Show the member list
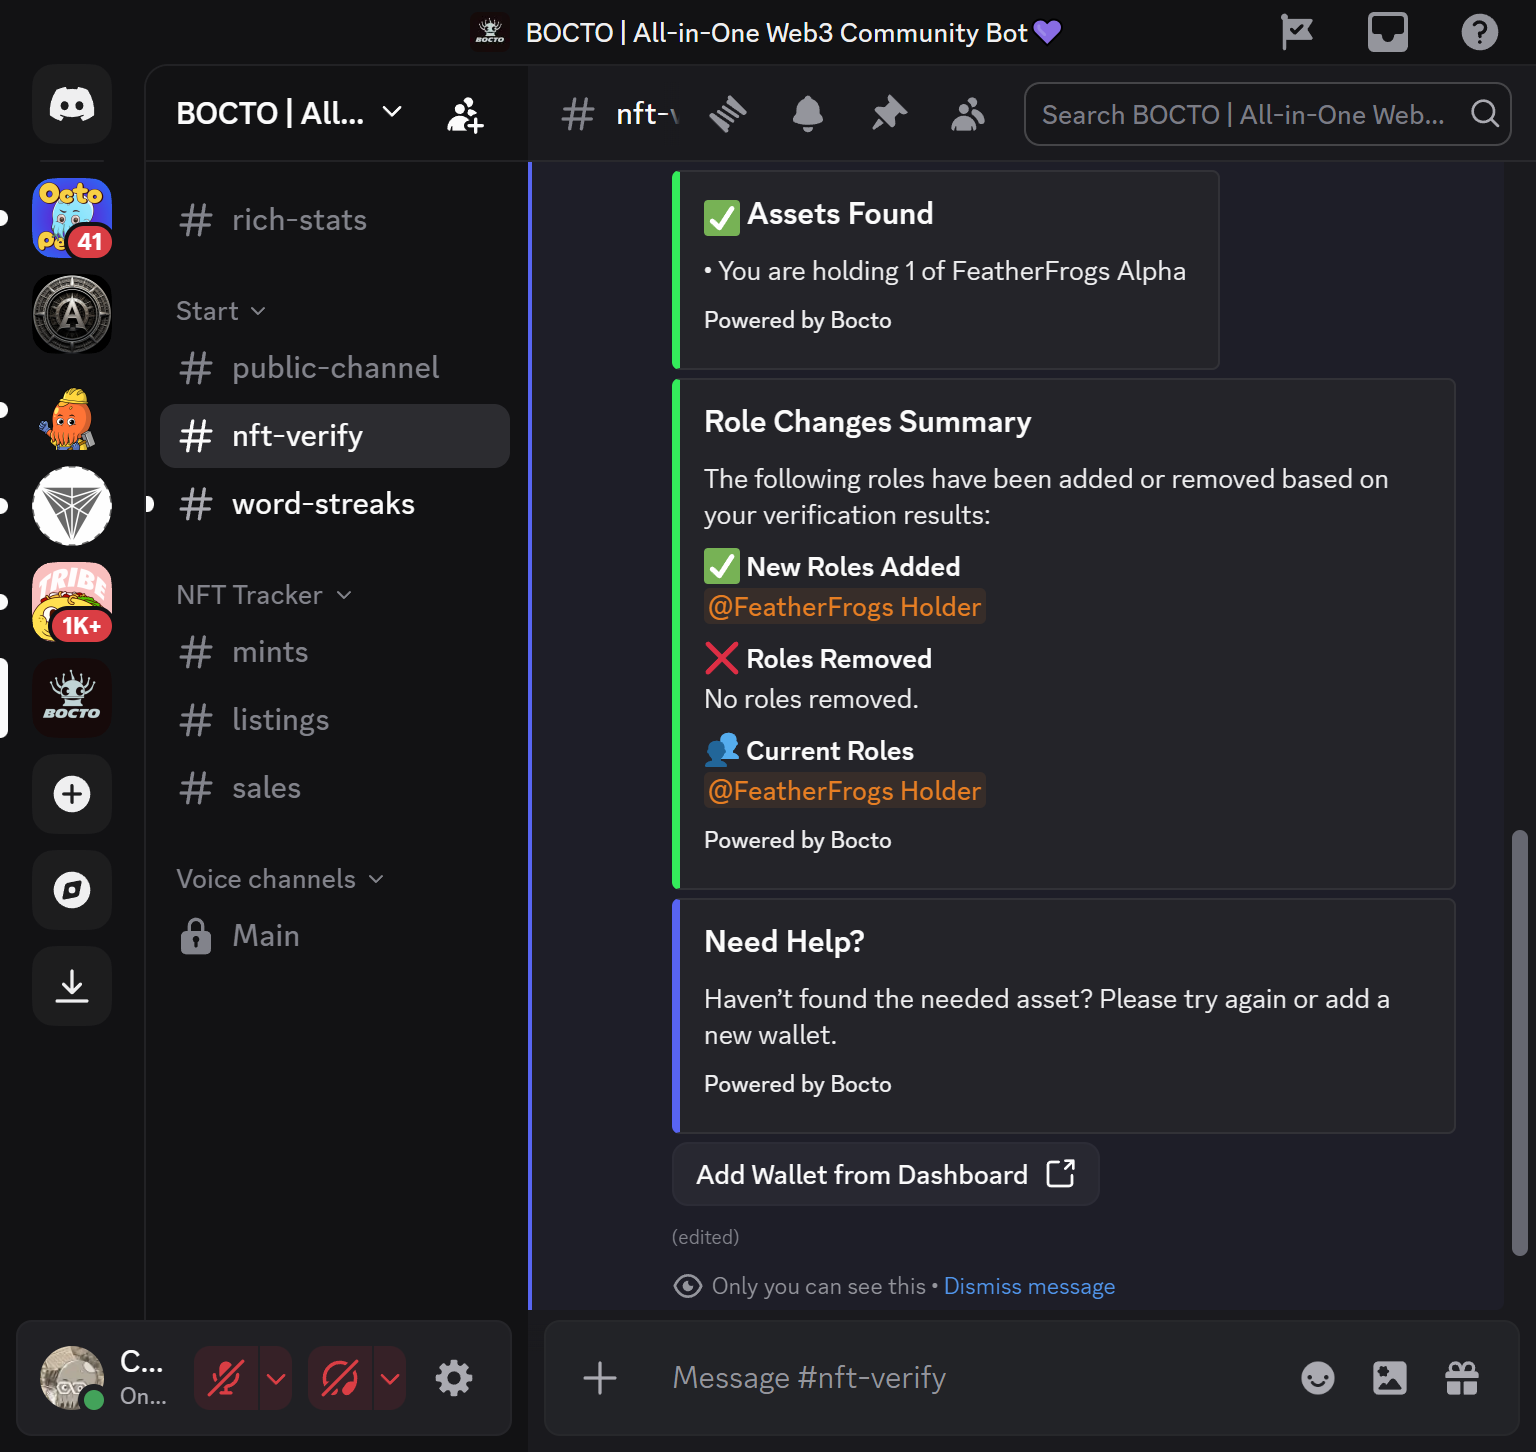1536x1452 pixels. pos(967,114)
